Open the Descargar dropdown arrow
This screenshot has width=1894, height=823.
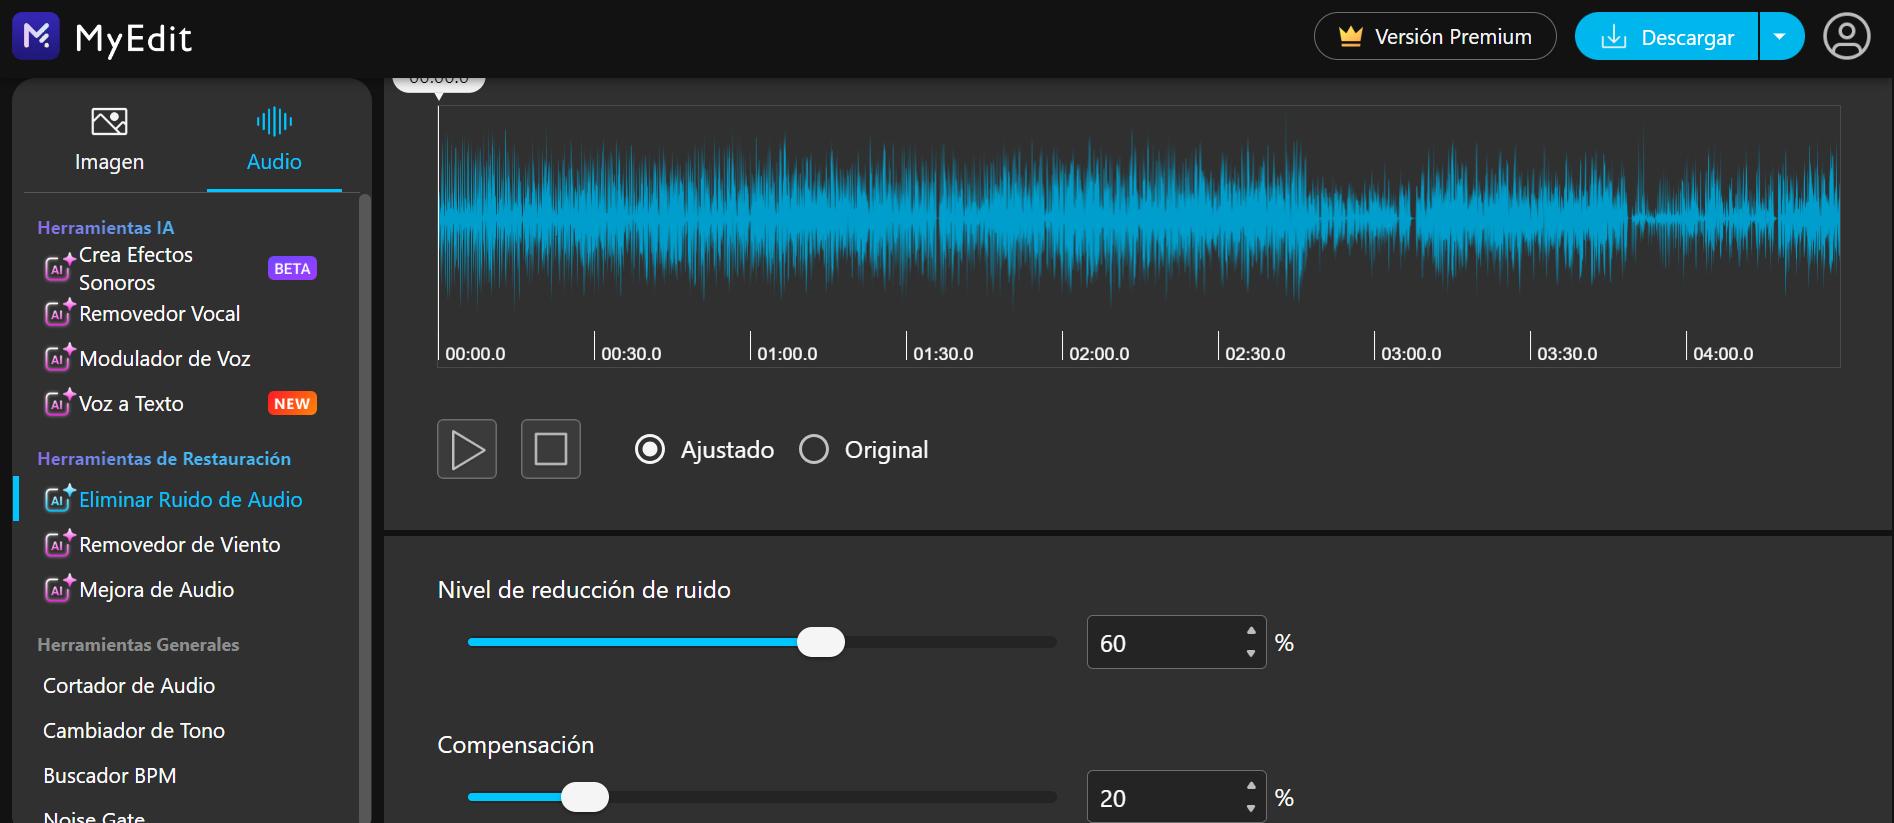tap(1781, 37)
